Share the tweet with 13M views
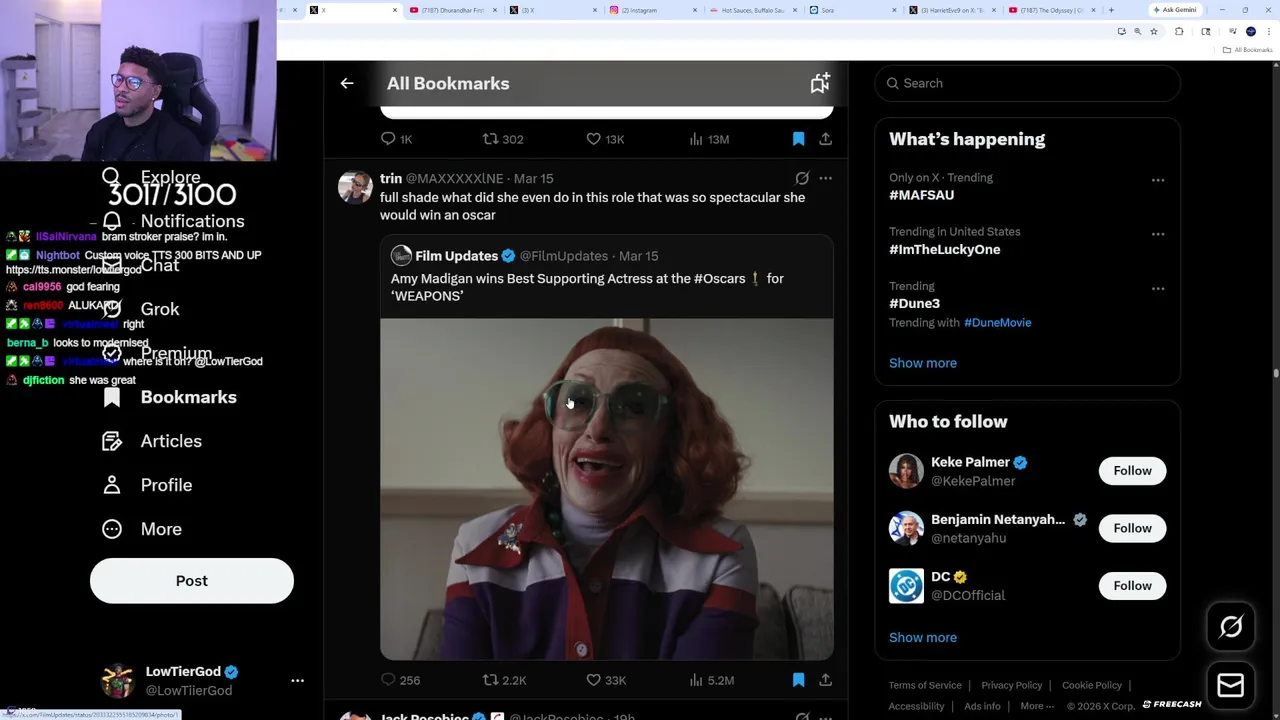This screenshot has width=1280, height=720. click(x=825, y=139)
